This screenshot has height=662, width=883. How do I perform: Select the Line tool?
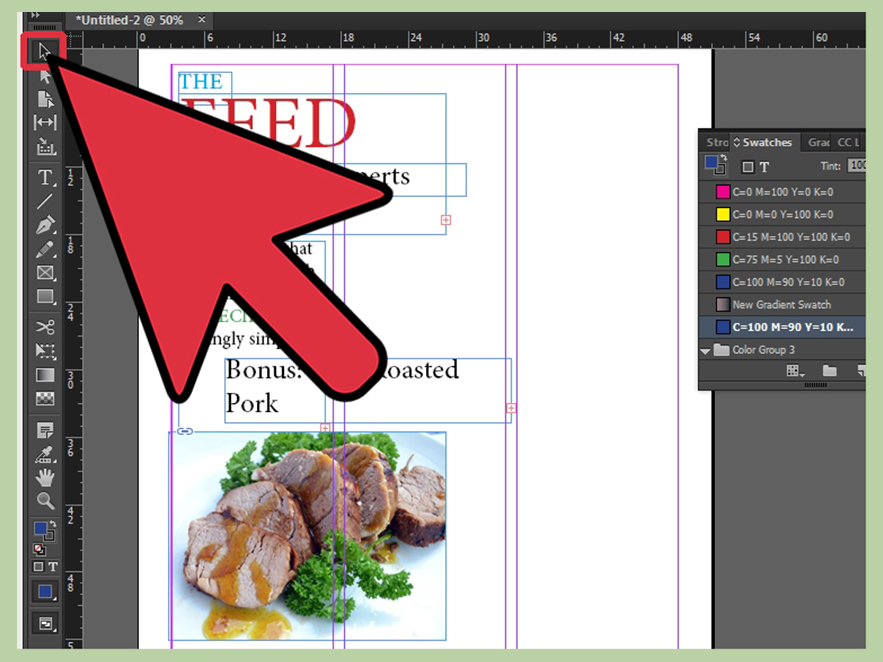tap(45, 201)
